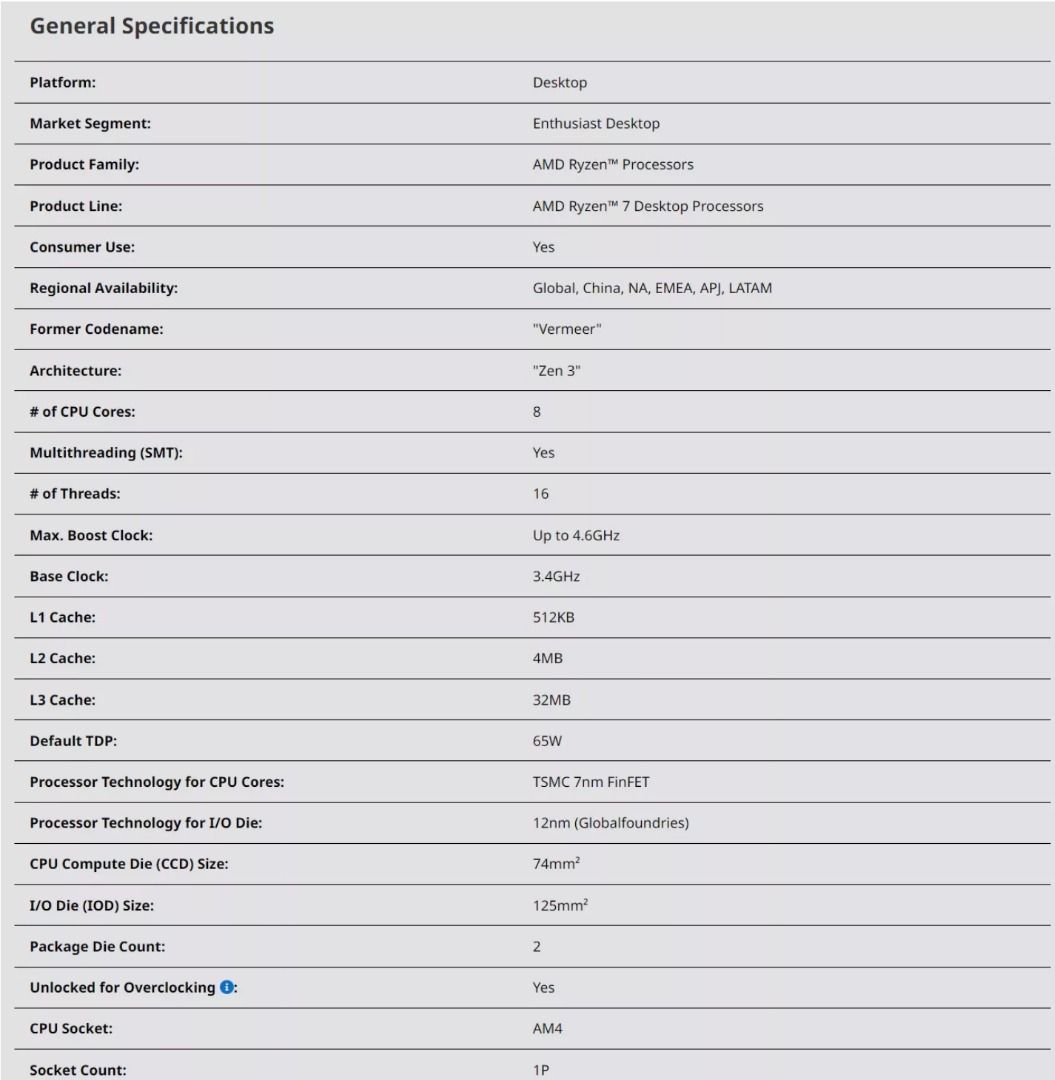
Task: Click the Base Clock label
Action: coord(69,577)
